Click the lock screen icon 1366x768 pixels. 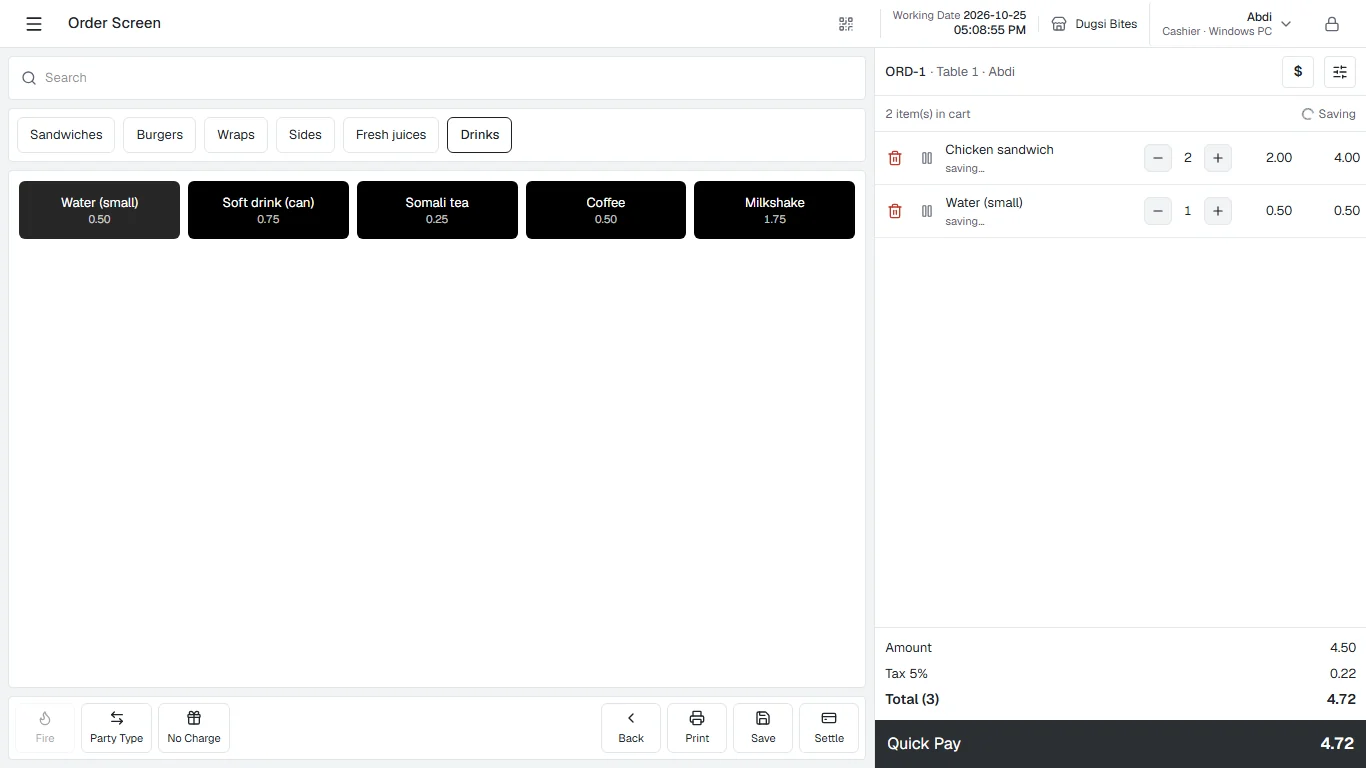[1331, 24]
